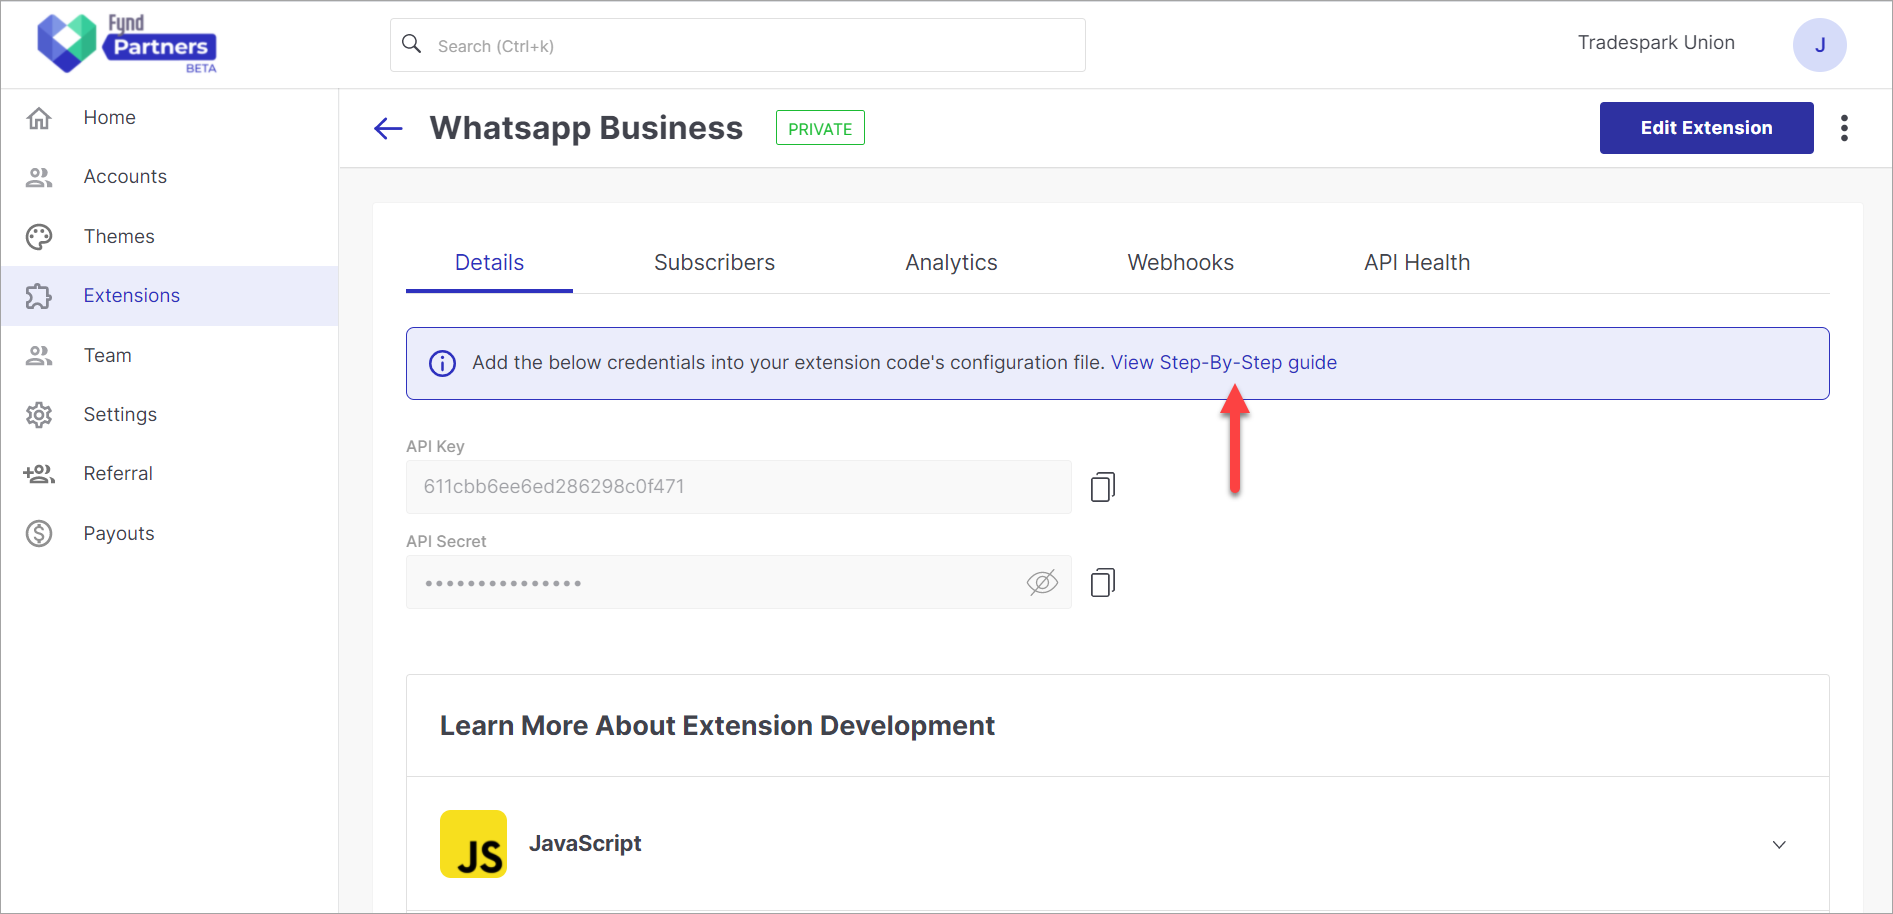Open the user avatar J menu
Screen dimensions: 1893x914
click(x=1819, y=45)
